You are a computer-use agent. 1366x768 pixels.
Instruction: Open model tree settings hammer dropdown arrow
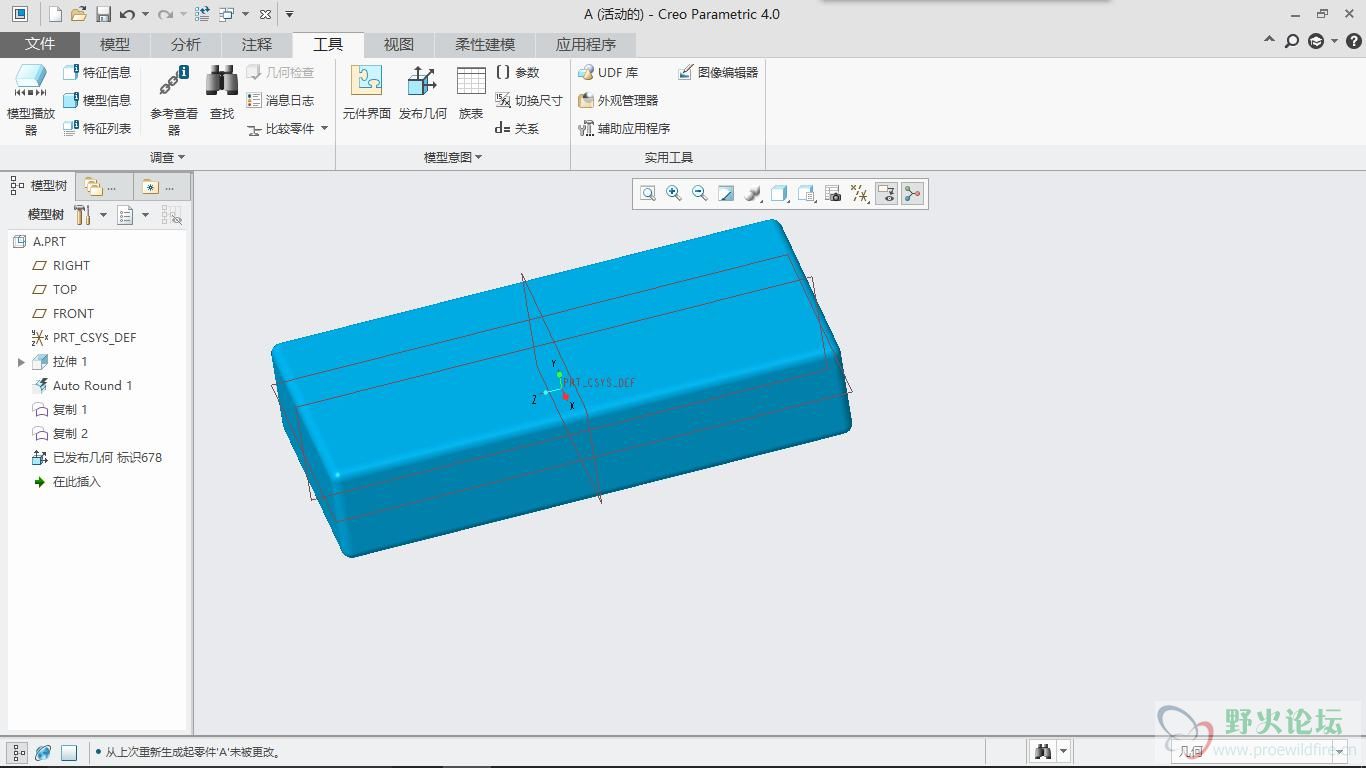102,215
